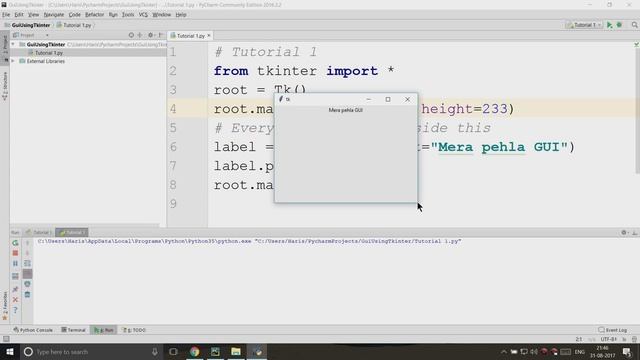Open Project panel settings gear icon

click(151, 35)
